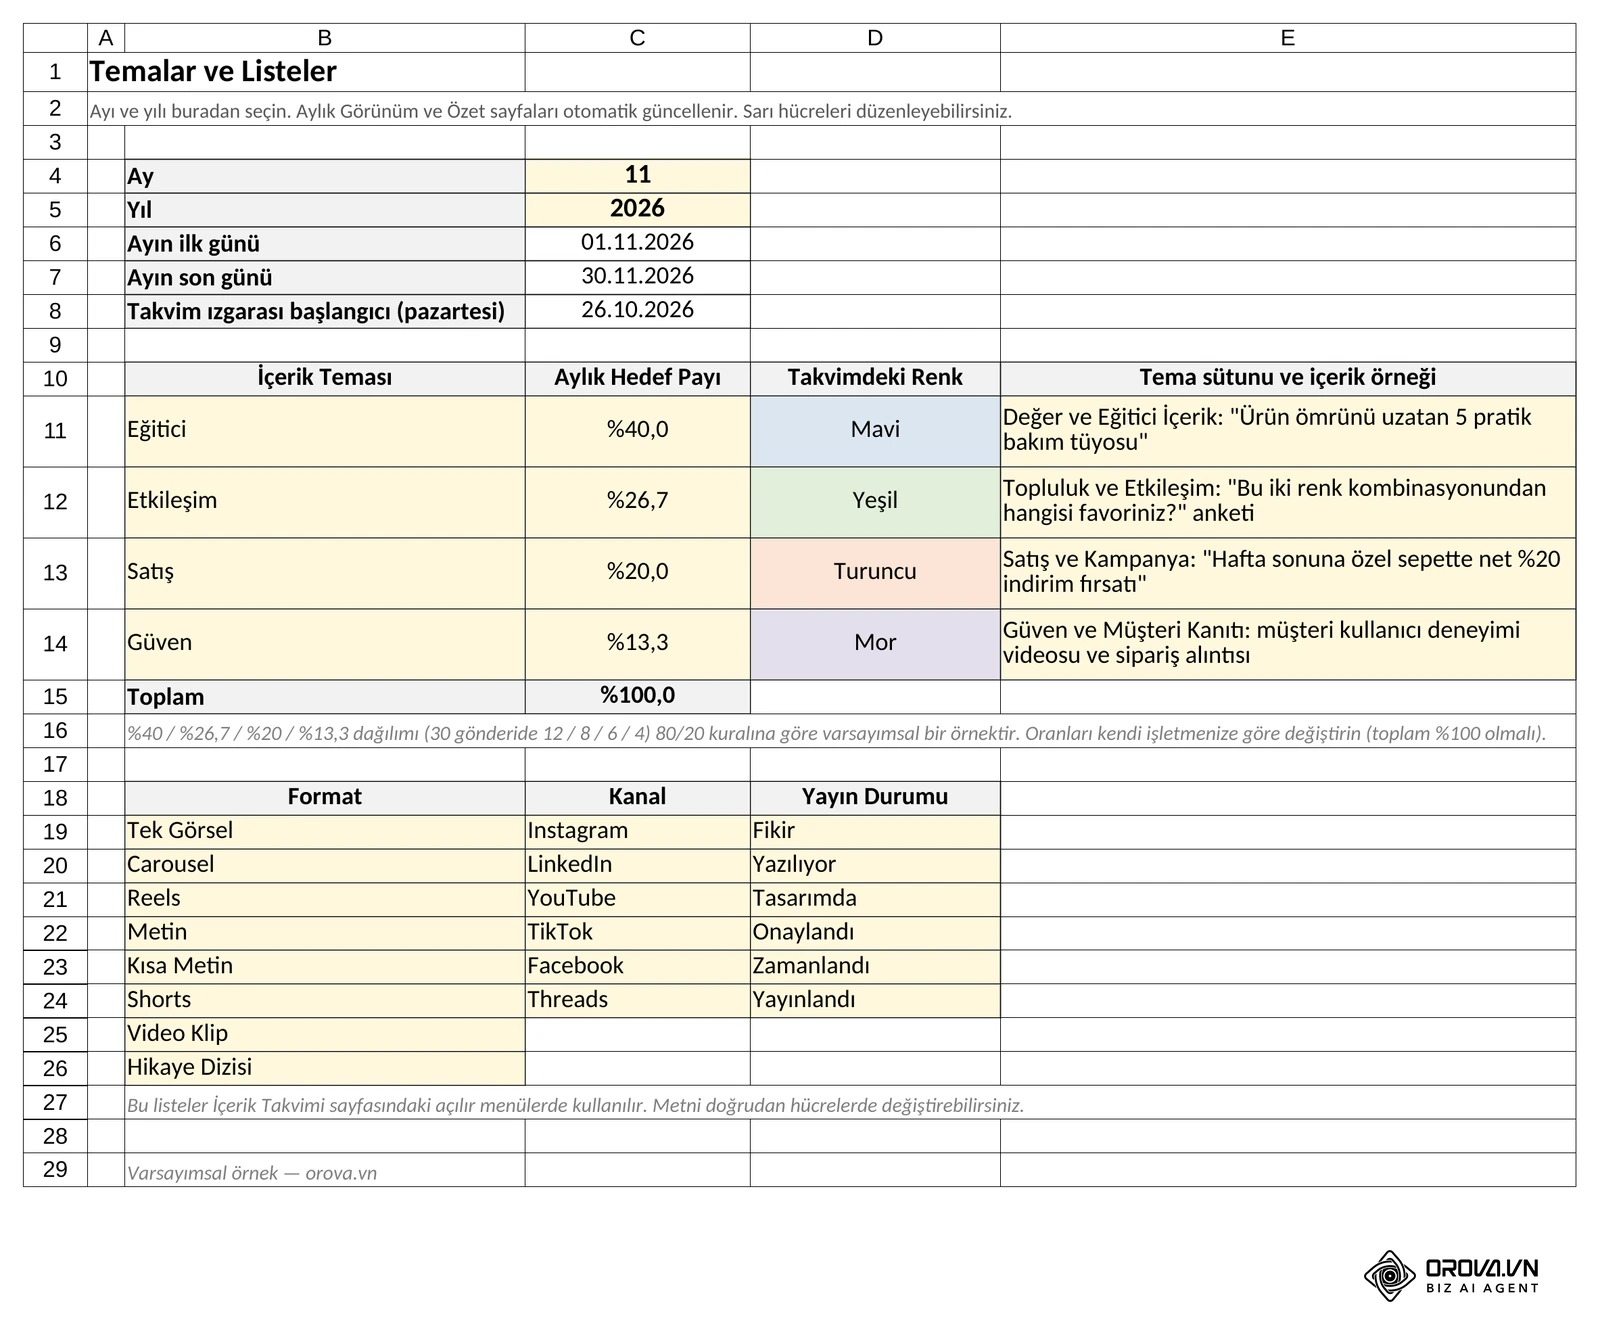Select the %100,0 total cell
Viewport: 1600px width, 1342px height.
click(x=637, y=697)
